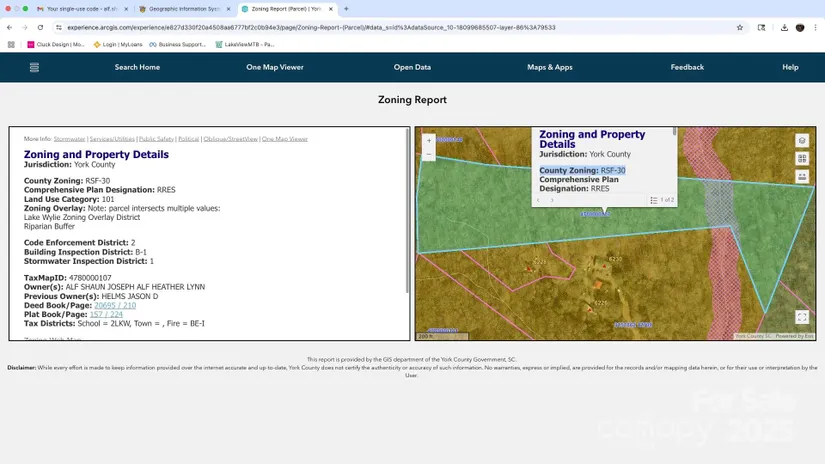Viewport: 825px width, 464px height.
Task: Open the map legend widget
Action: point(802,176)
